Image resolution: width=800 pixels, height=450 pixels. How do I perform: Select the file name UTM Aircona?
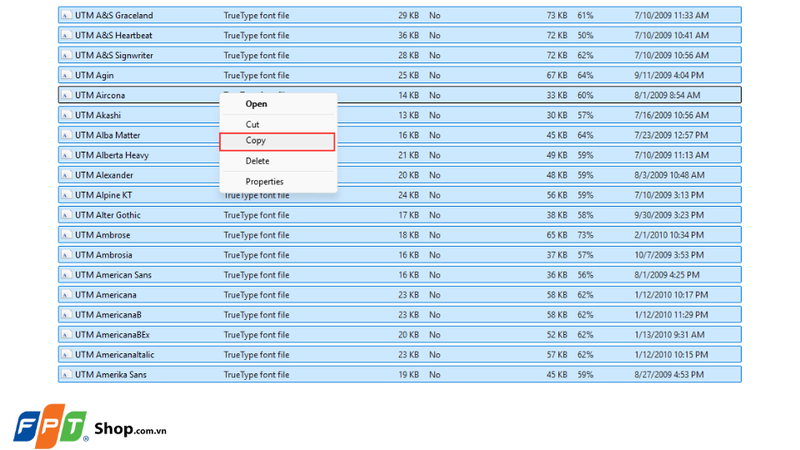100,95
